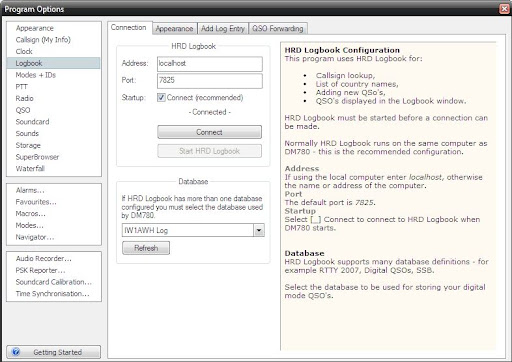Open the PSK Reporter... item
Viewport: 512px width, 362px height.
pyautogui.click(x=40, y=270)
